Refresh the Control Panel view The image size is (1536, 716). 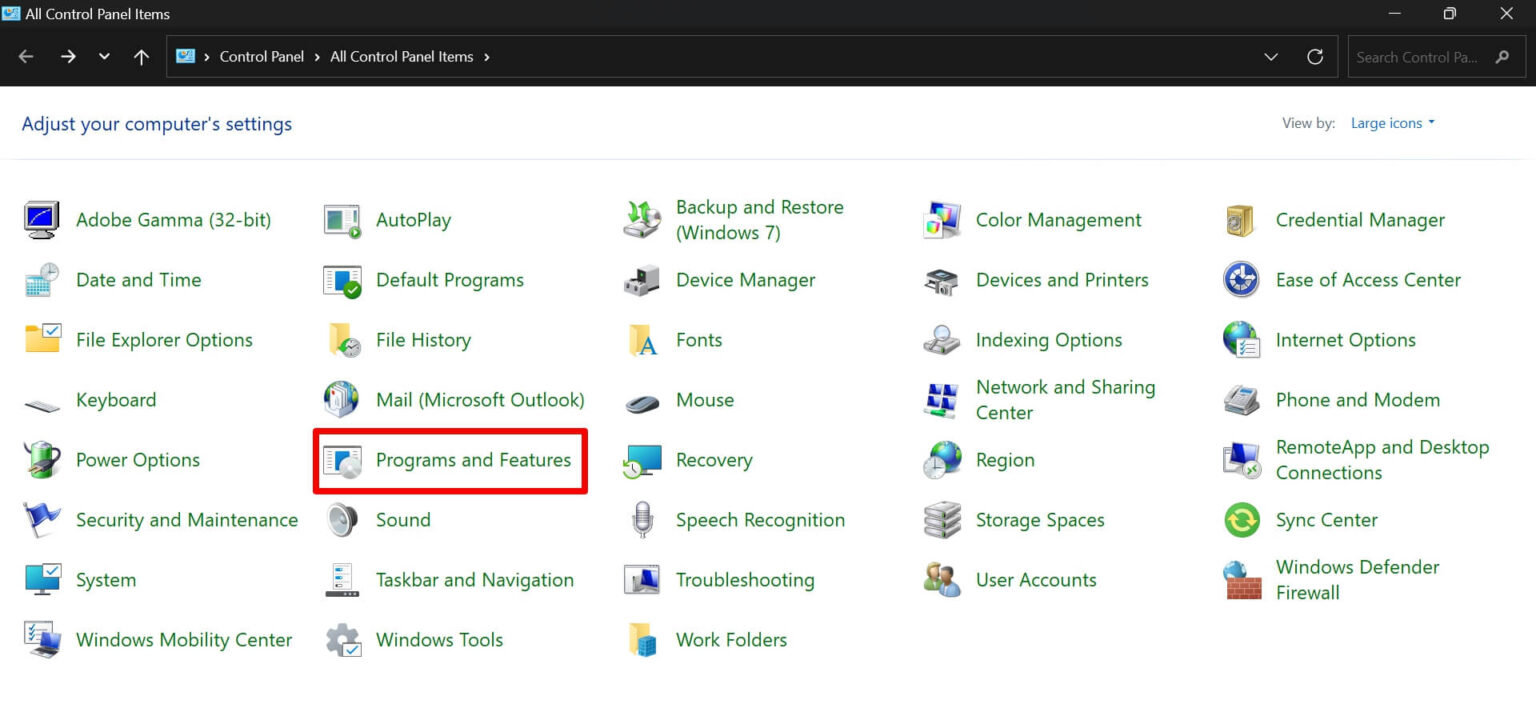click(x=1315, y=57)
